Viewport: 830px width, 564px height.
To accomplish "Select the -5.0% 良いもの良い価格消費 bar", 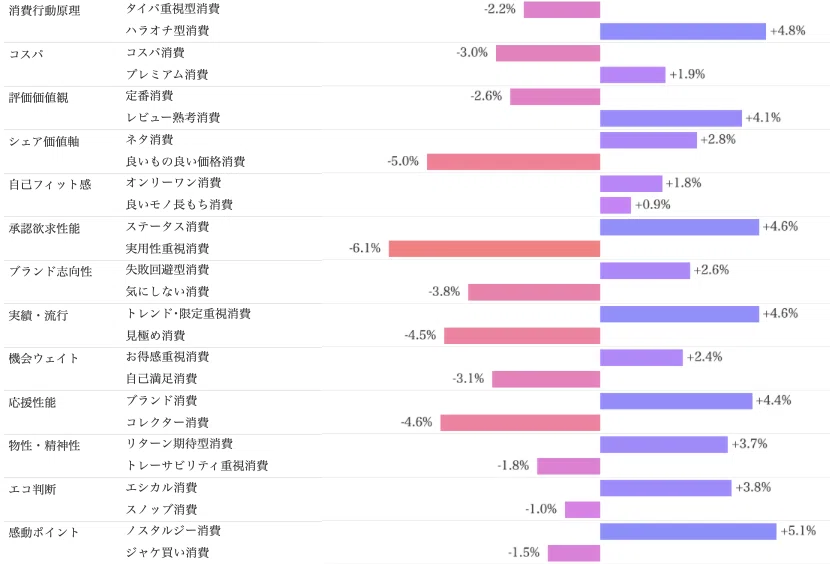I will pos(513,162).
